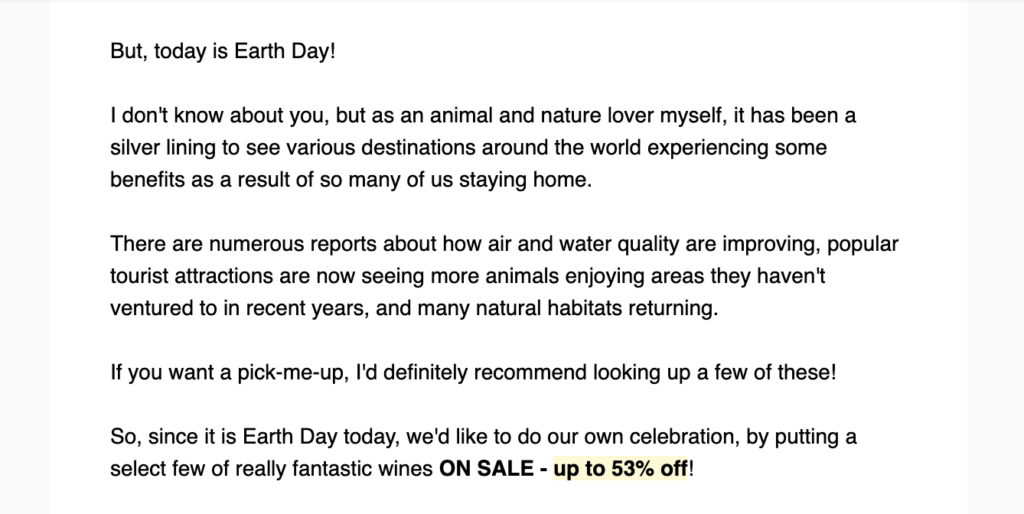Click the phrase "really fantastic wines"
Viewport: 1024px width, 514px height.
click(x=334, y=469)
